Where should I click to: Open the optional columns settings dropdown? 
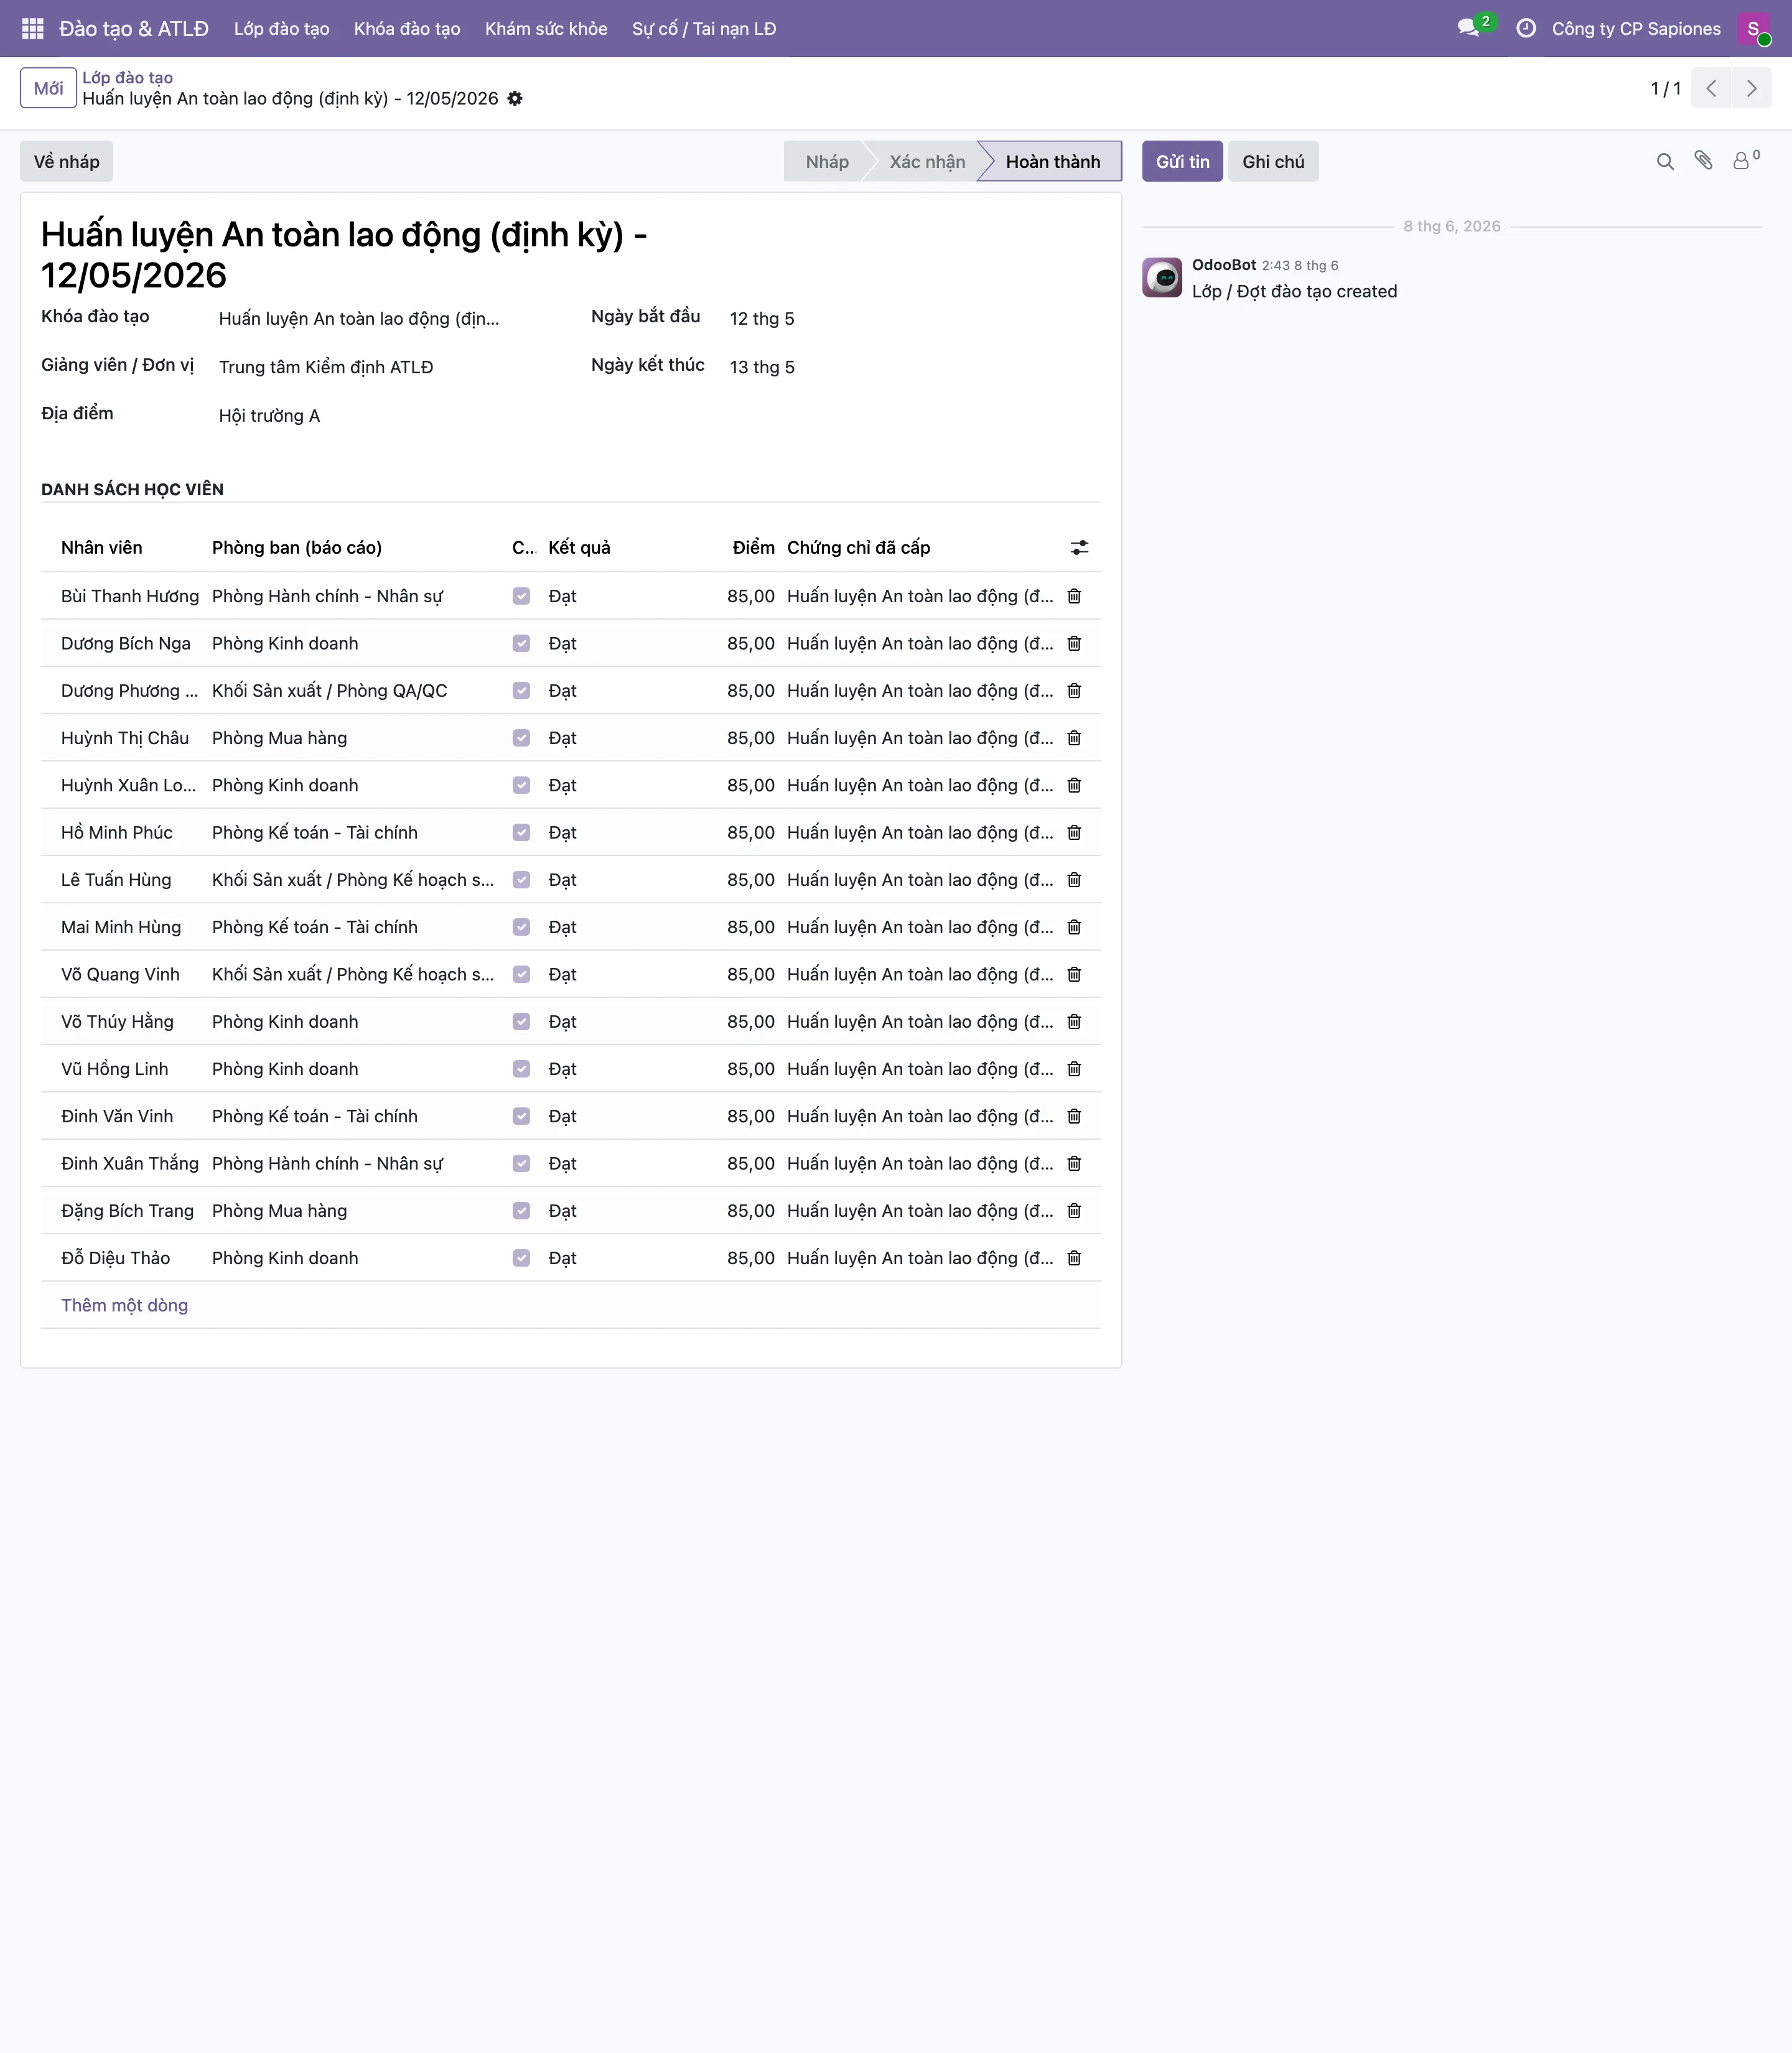(1079, 547)
